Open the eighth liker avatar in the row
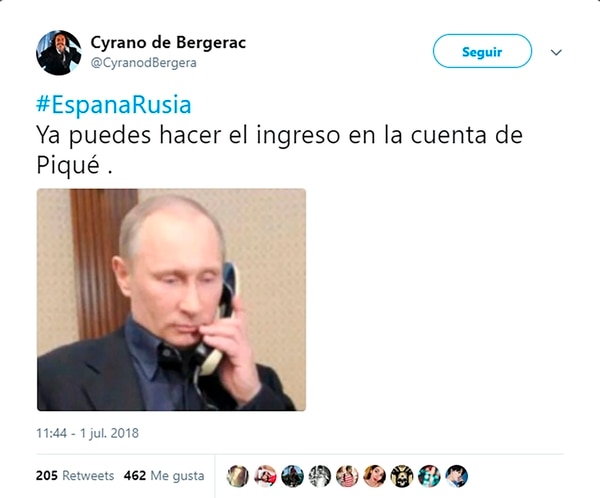Screen dimensions: 600x498 [429, 476]
